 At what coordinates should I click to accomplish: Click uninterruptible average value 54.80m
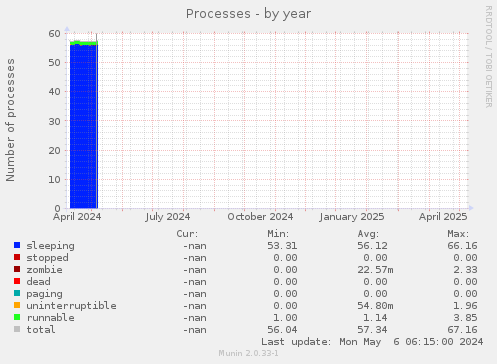(x=375, y=306)
